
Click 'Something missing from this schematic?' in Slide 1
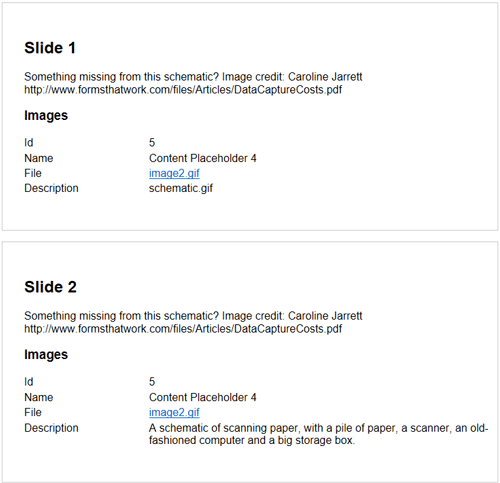[x=121, y=77]
